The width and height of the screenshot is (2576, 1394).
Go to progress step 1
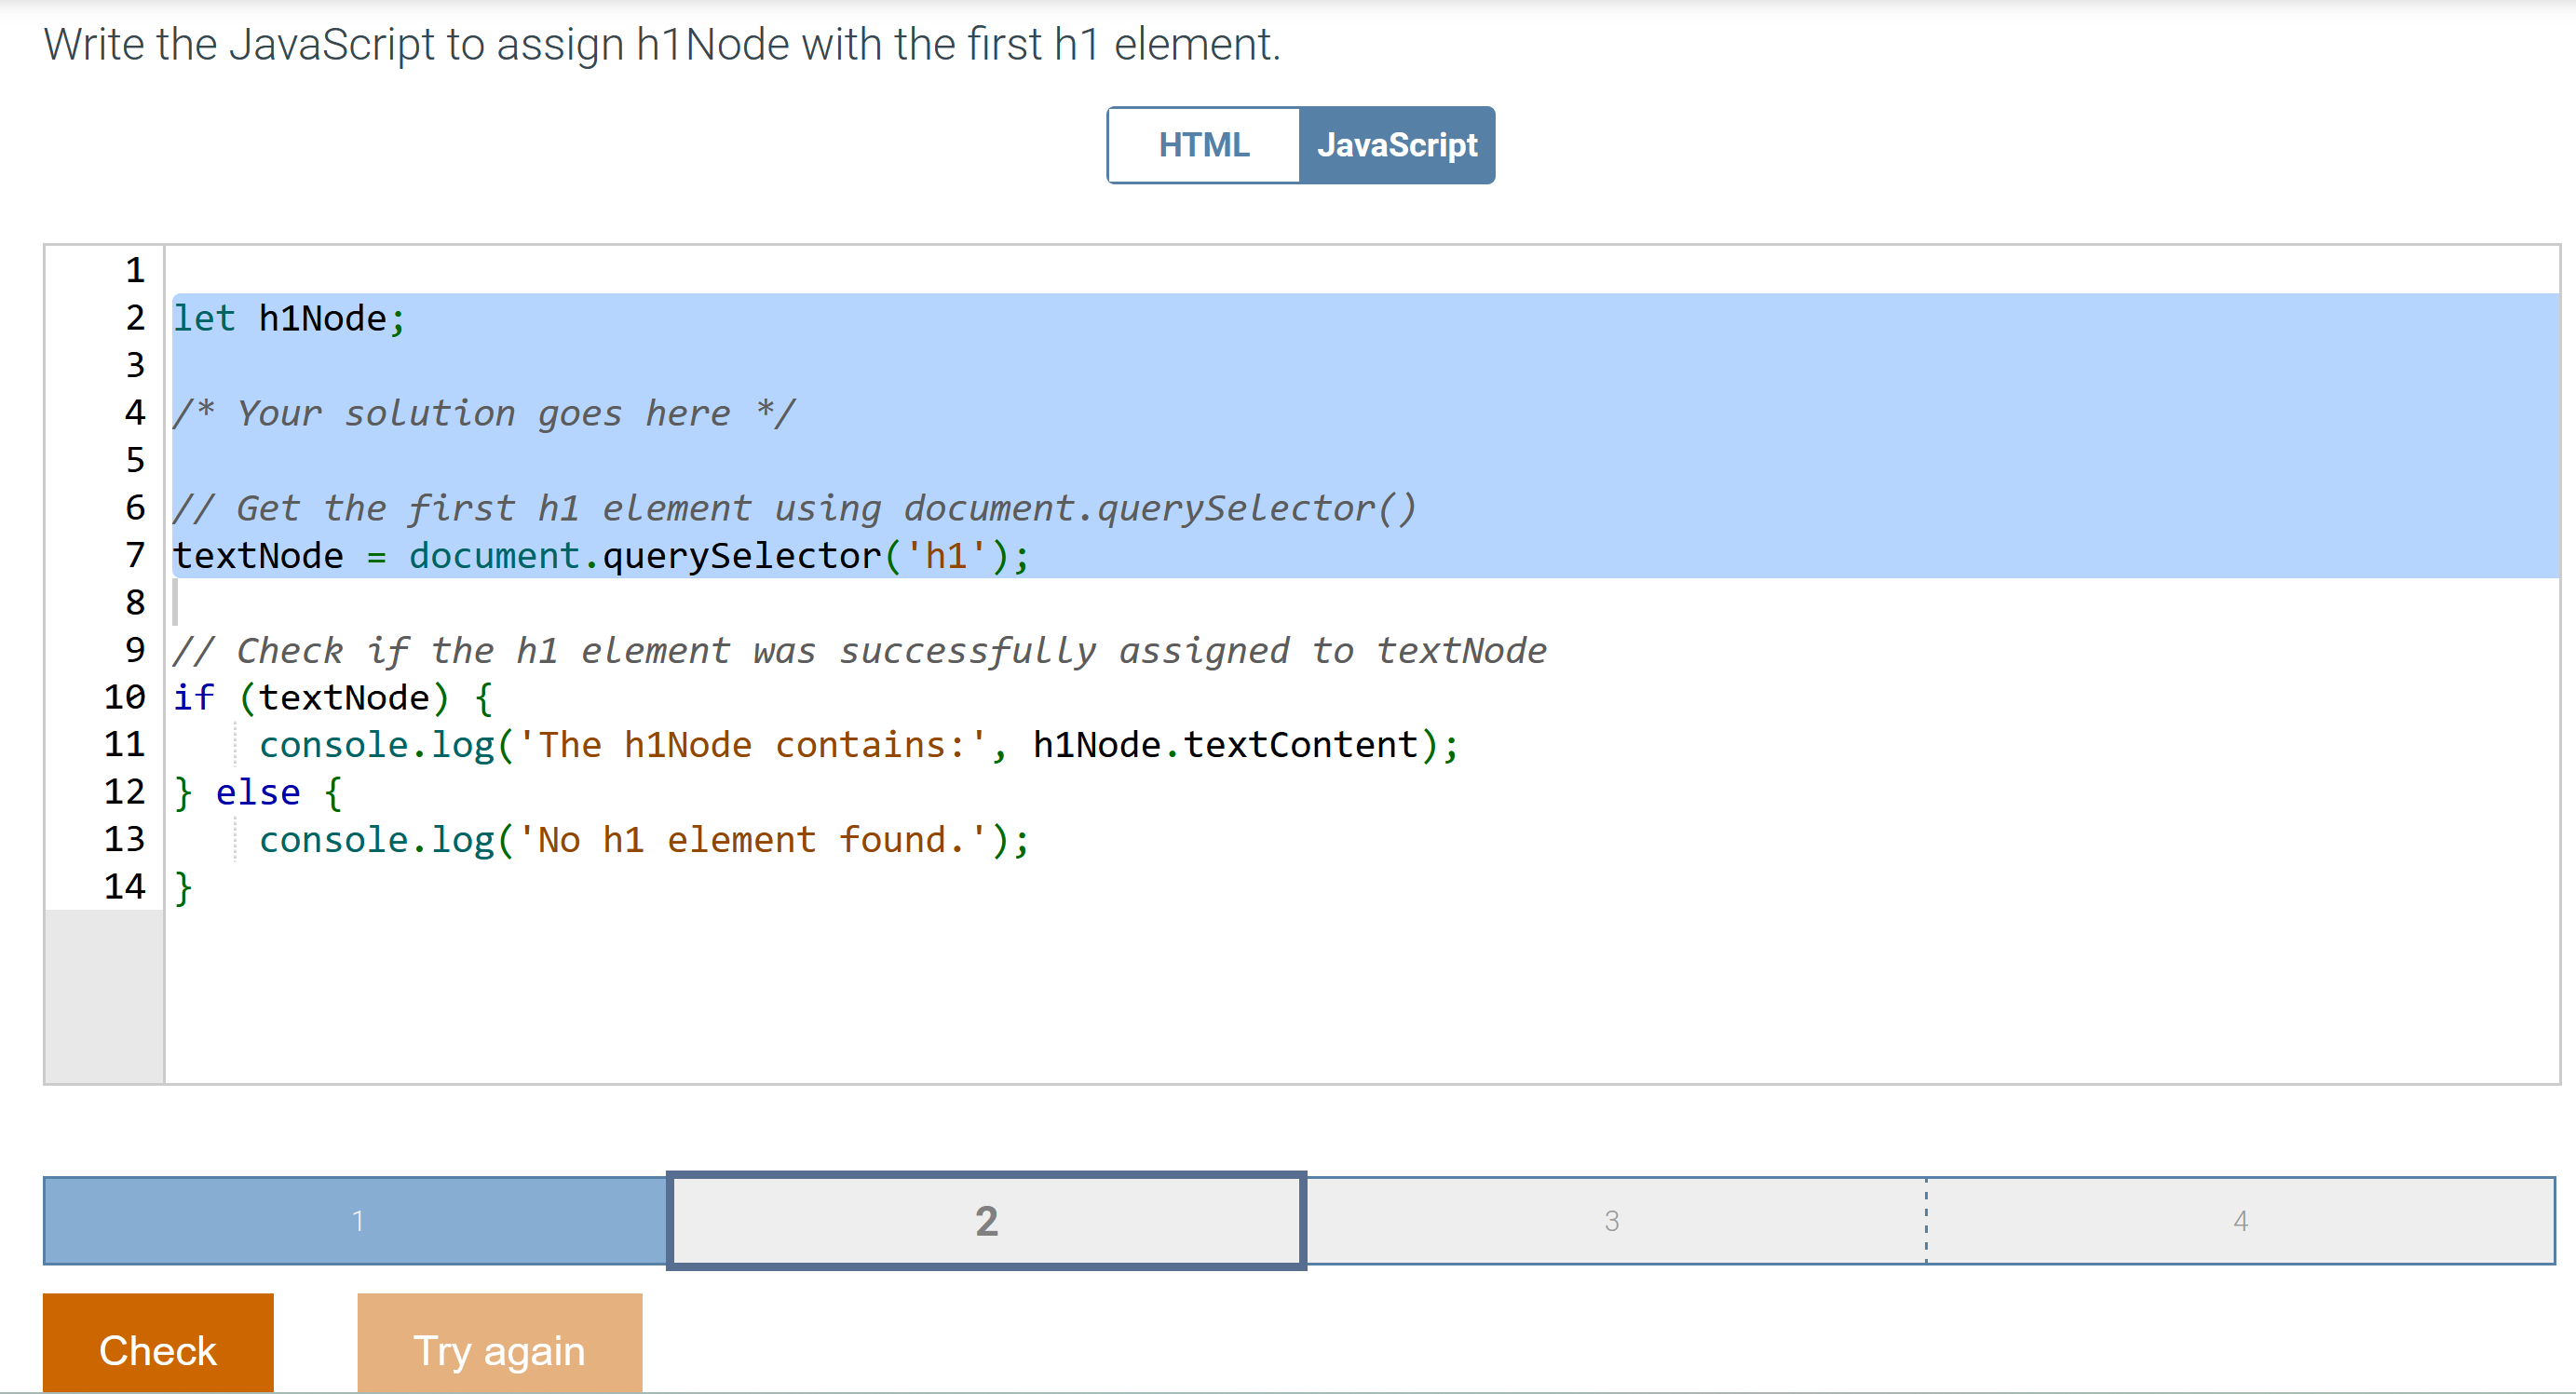tap(356, 1220)
